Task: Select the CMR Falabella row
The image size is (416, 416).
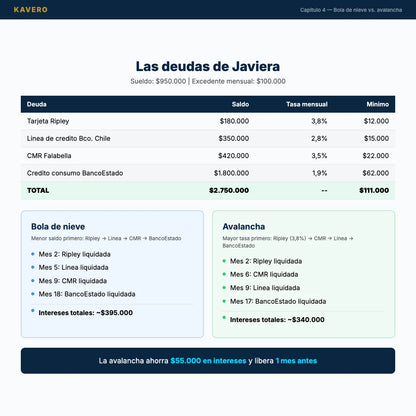Action: (208, 156)
